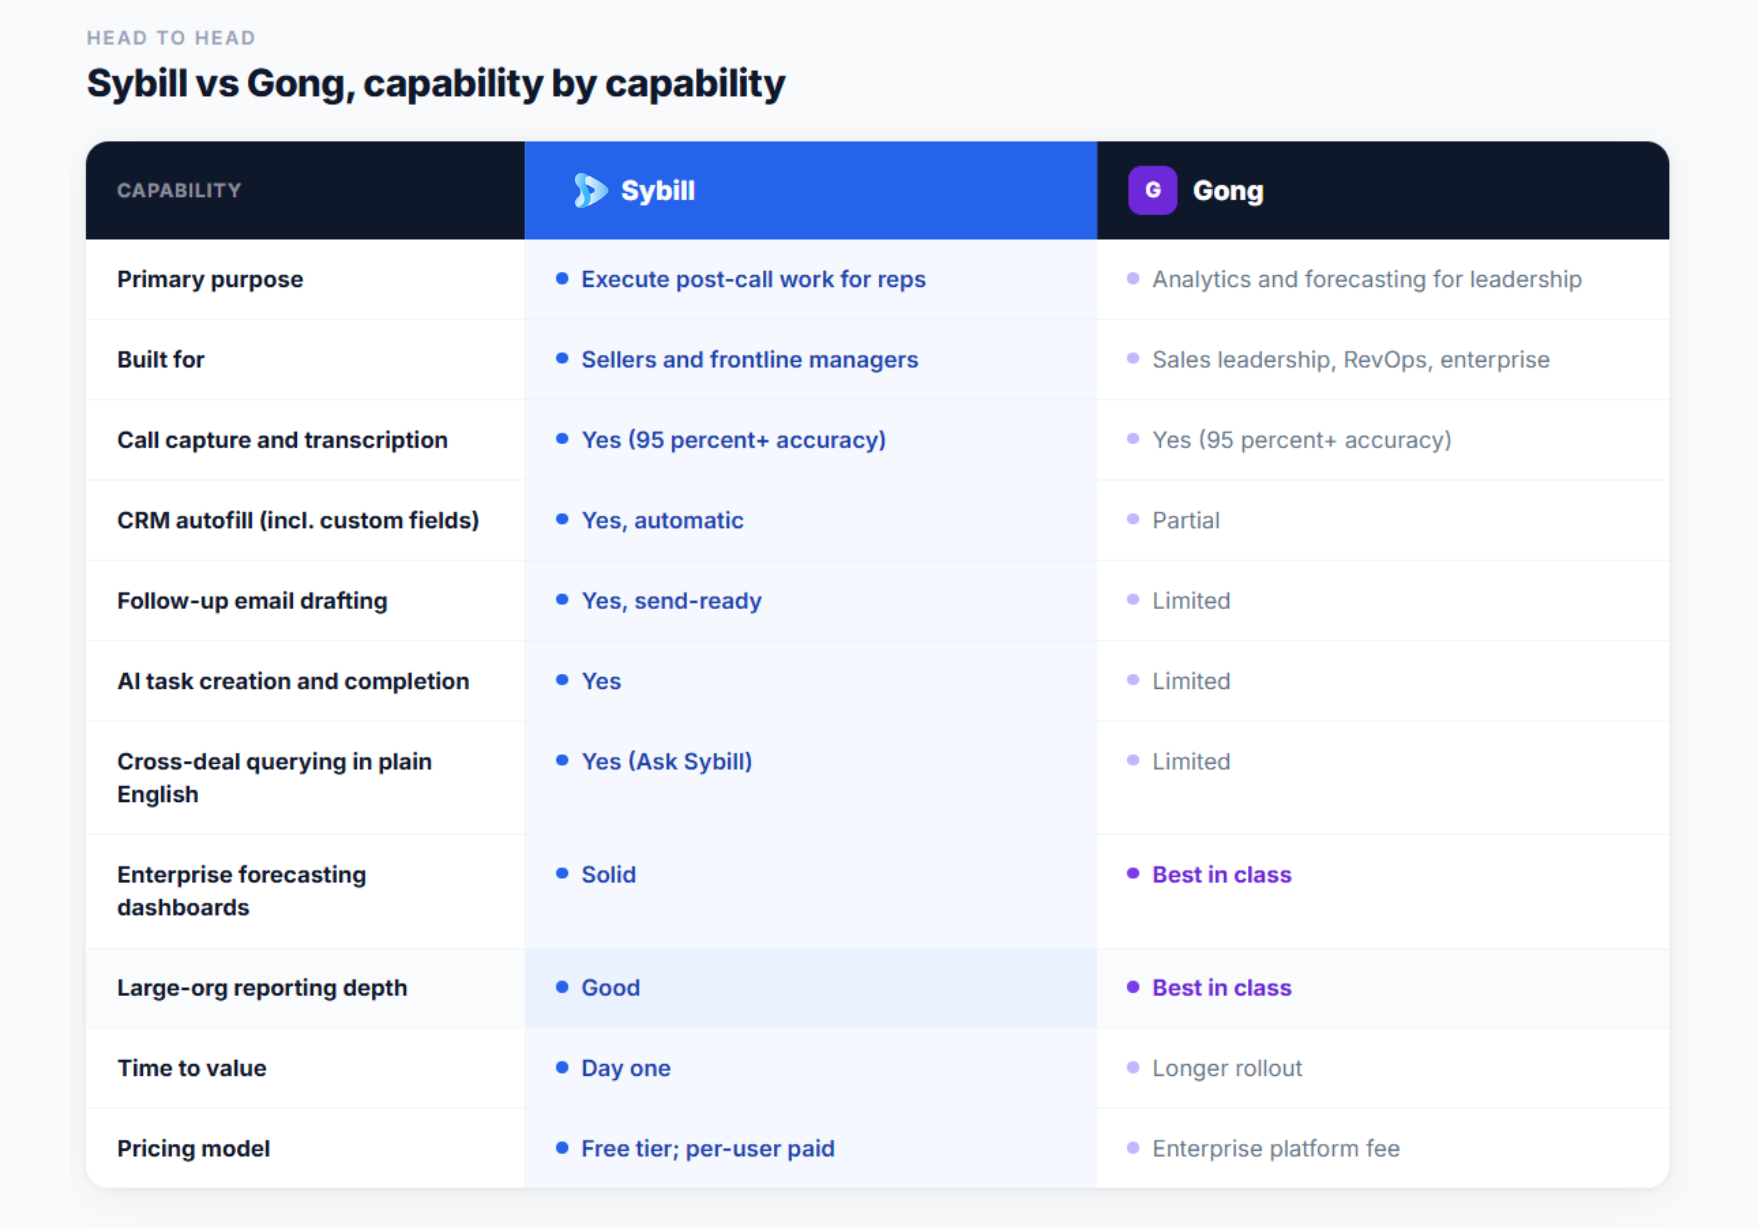The height and width of the screenshot is (1229, 1759).
Task: Click the 'Yes, automatic' cell
Action: click(662, 520)
